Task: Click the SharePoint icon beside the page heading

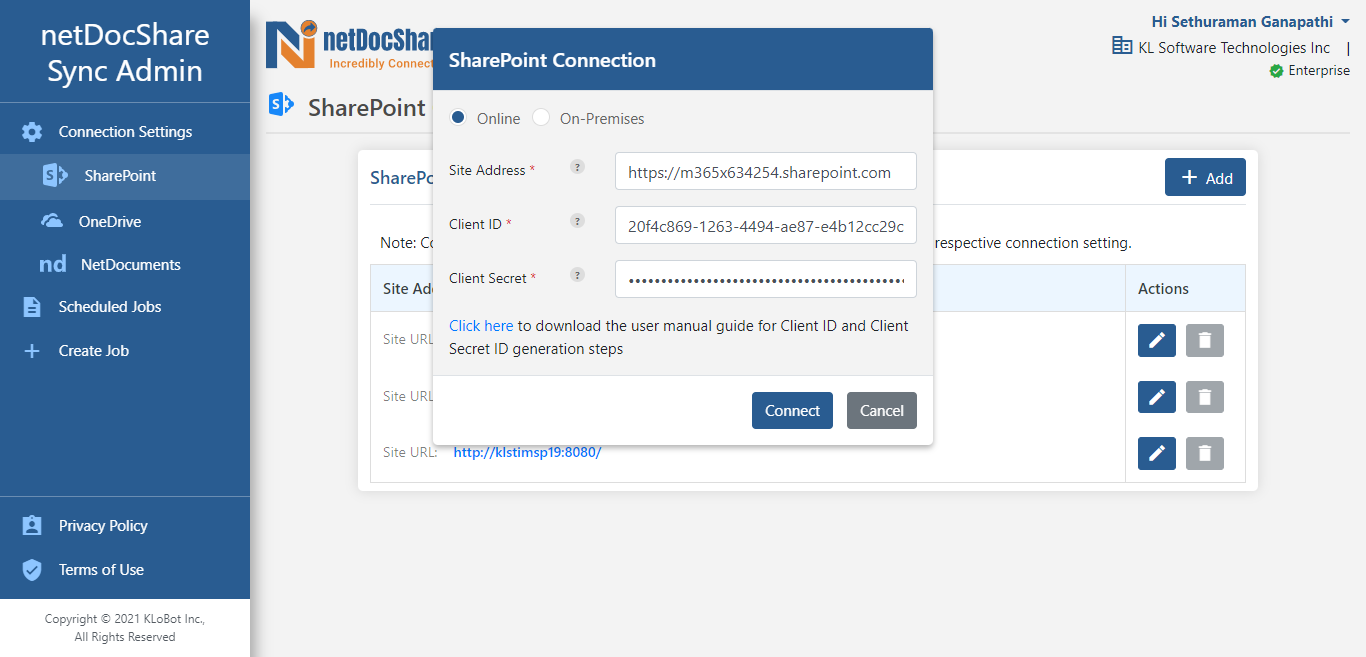Action: tap(281, 104)
